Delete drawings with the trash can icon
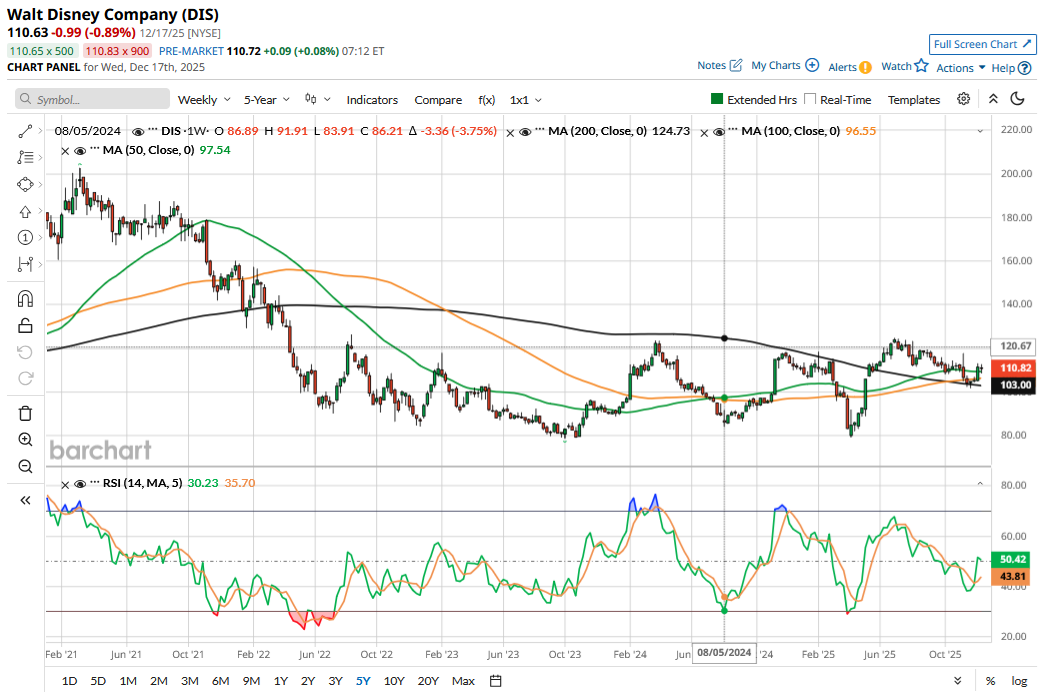The image size is (1048, 694). [26, 413]
